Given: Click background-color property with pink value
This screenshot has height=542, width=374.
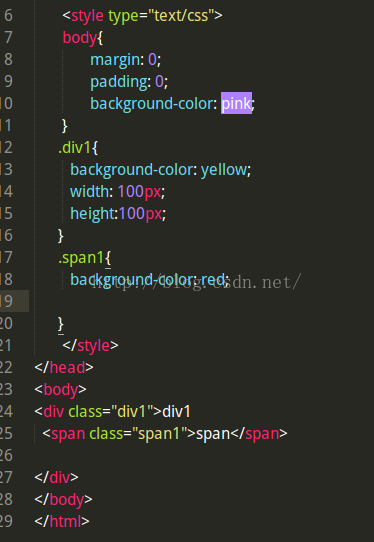Looking at the screenshot, I should (151, 104).
